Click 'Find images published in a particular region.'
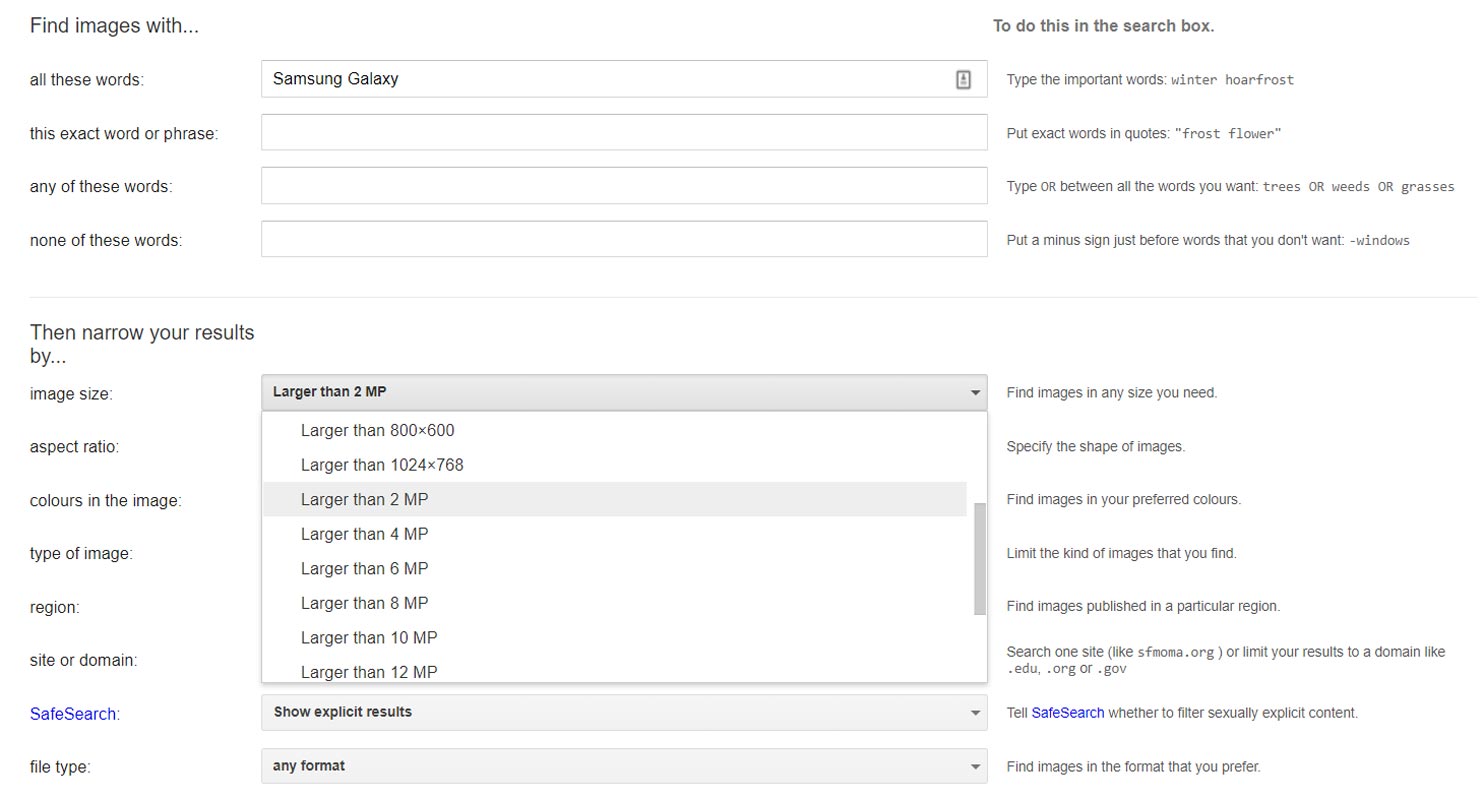This screenshot has width=1484, height=800. pyautogui.click(x=1143, y=606)
